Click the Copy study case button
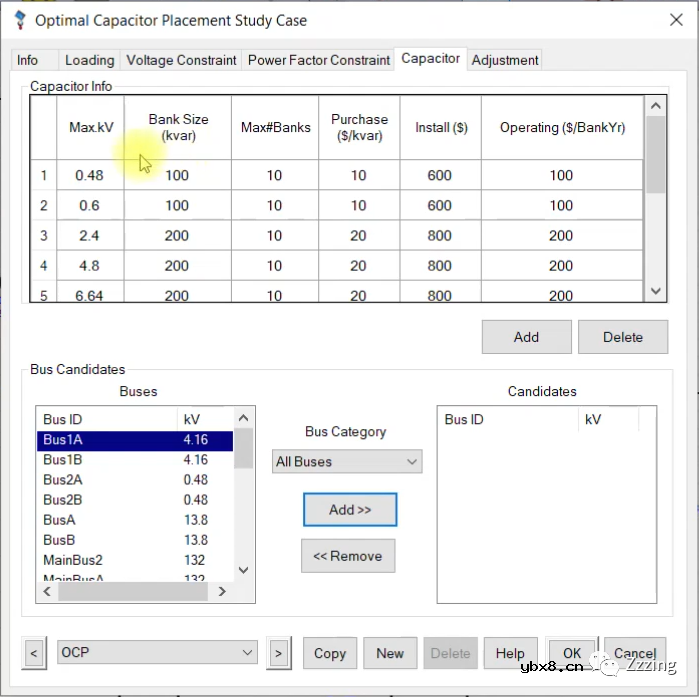 [x=329, y=653]
